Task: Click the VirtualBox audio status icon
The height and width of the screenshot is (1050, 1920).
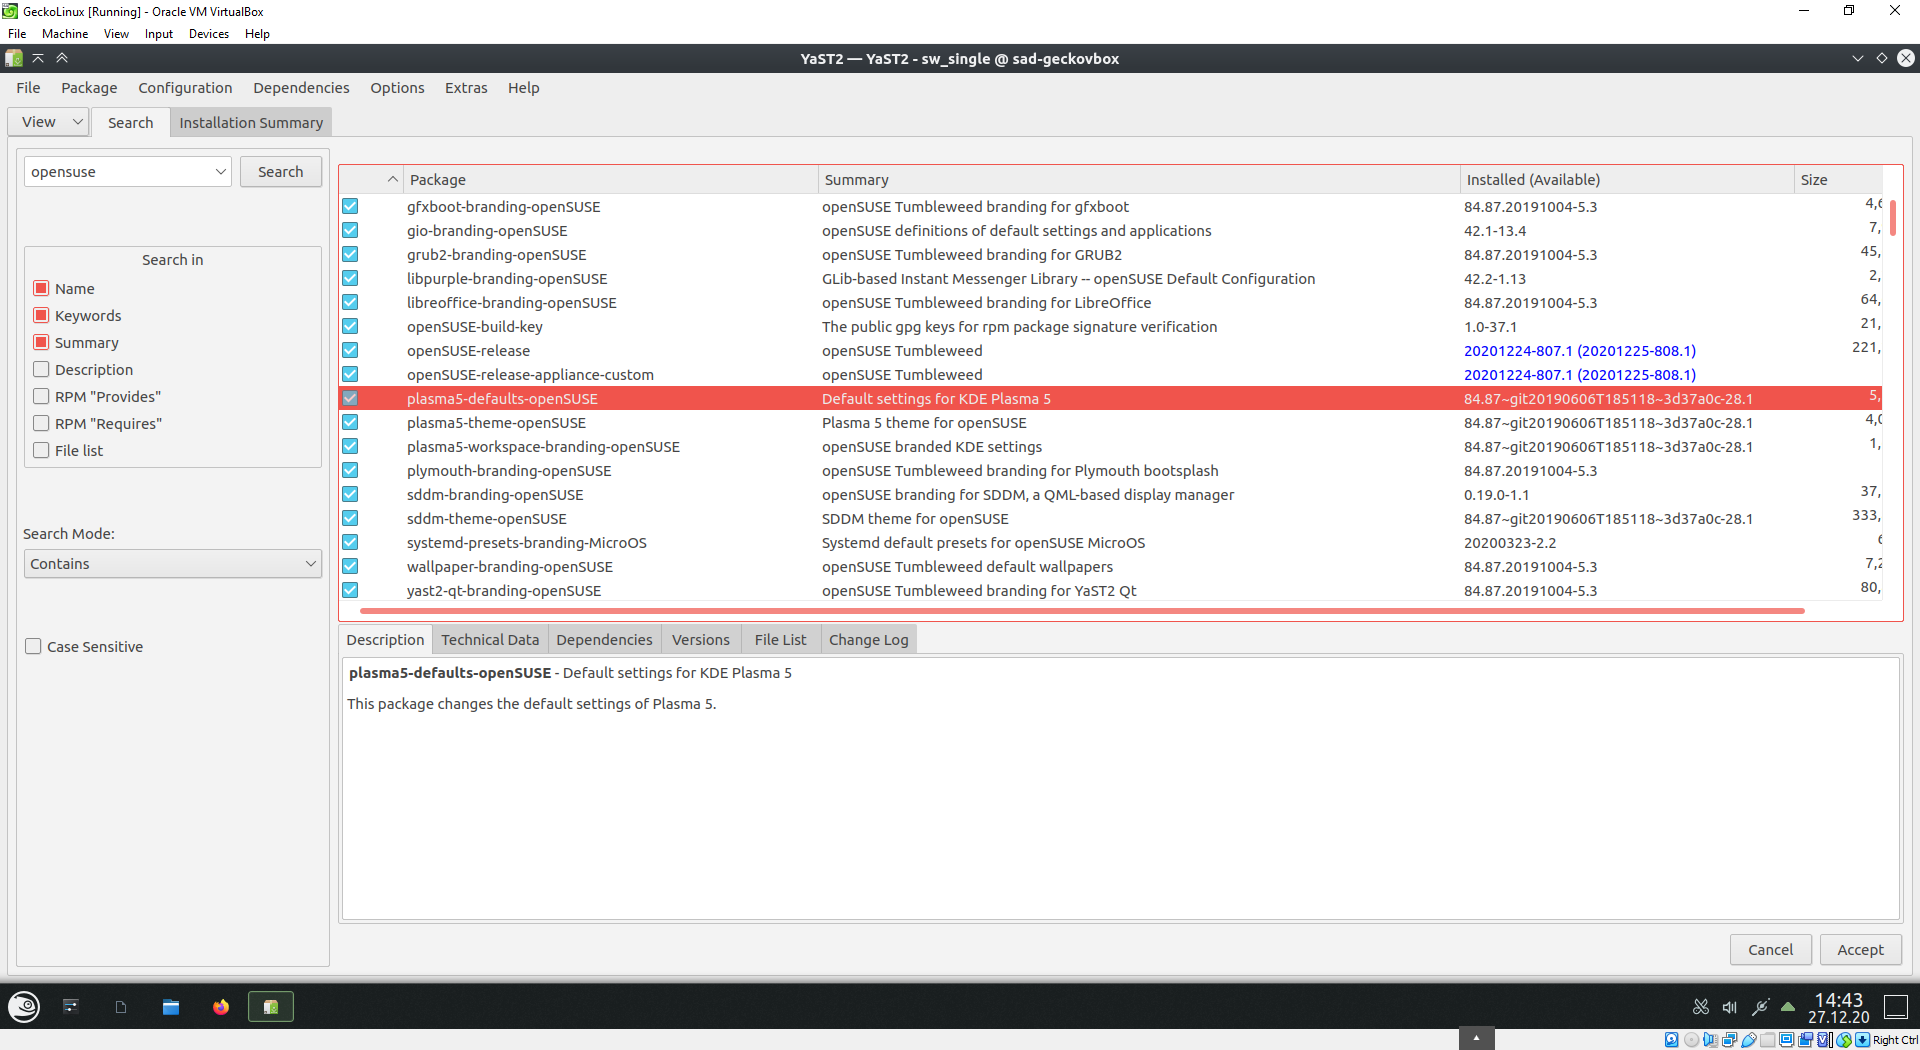Action: coord(1710,1040)
